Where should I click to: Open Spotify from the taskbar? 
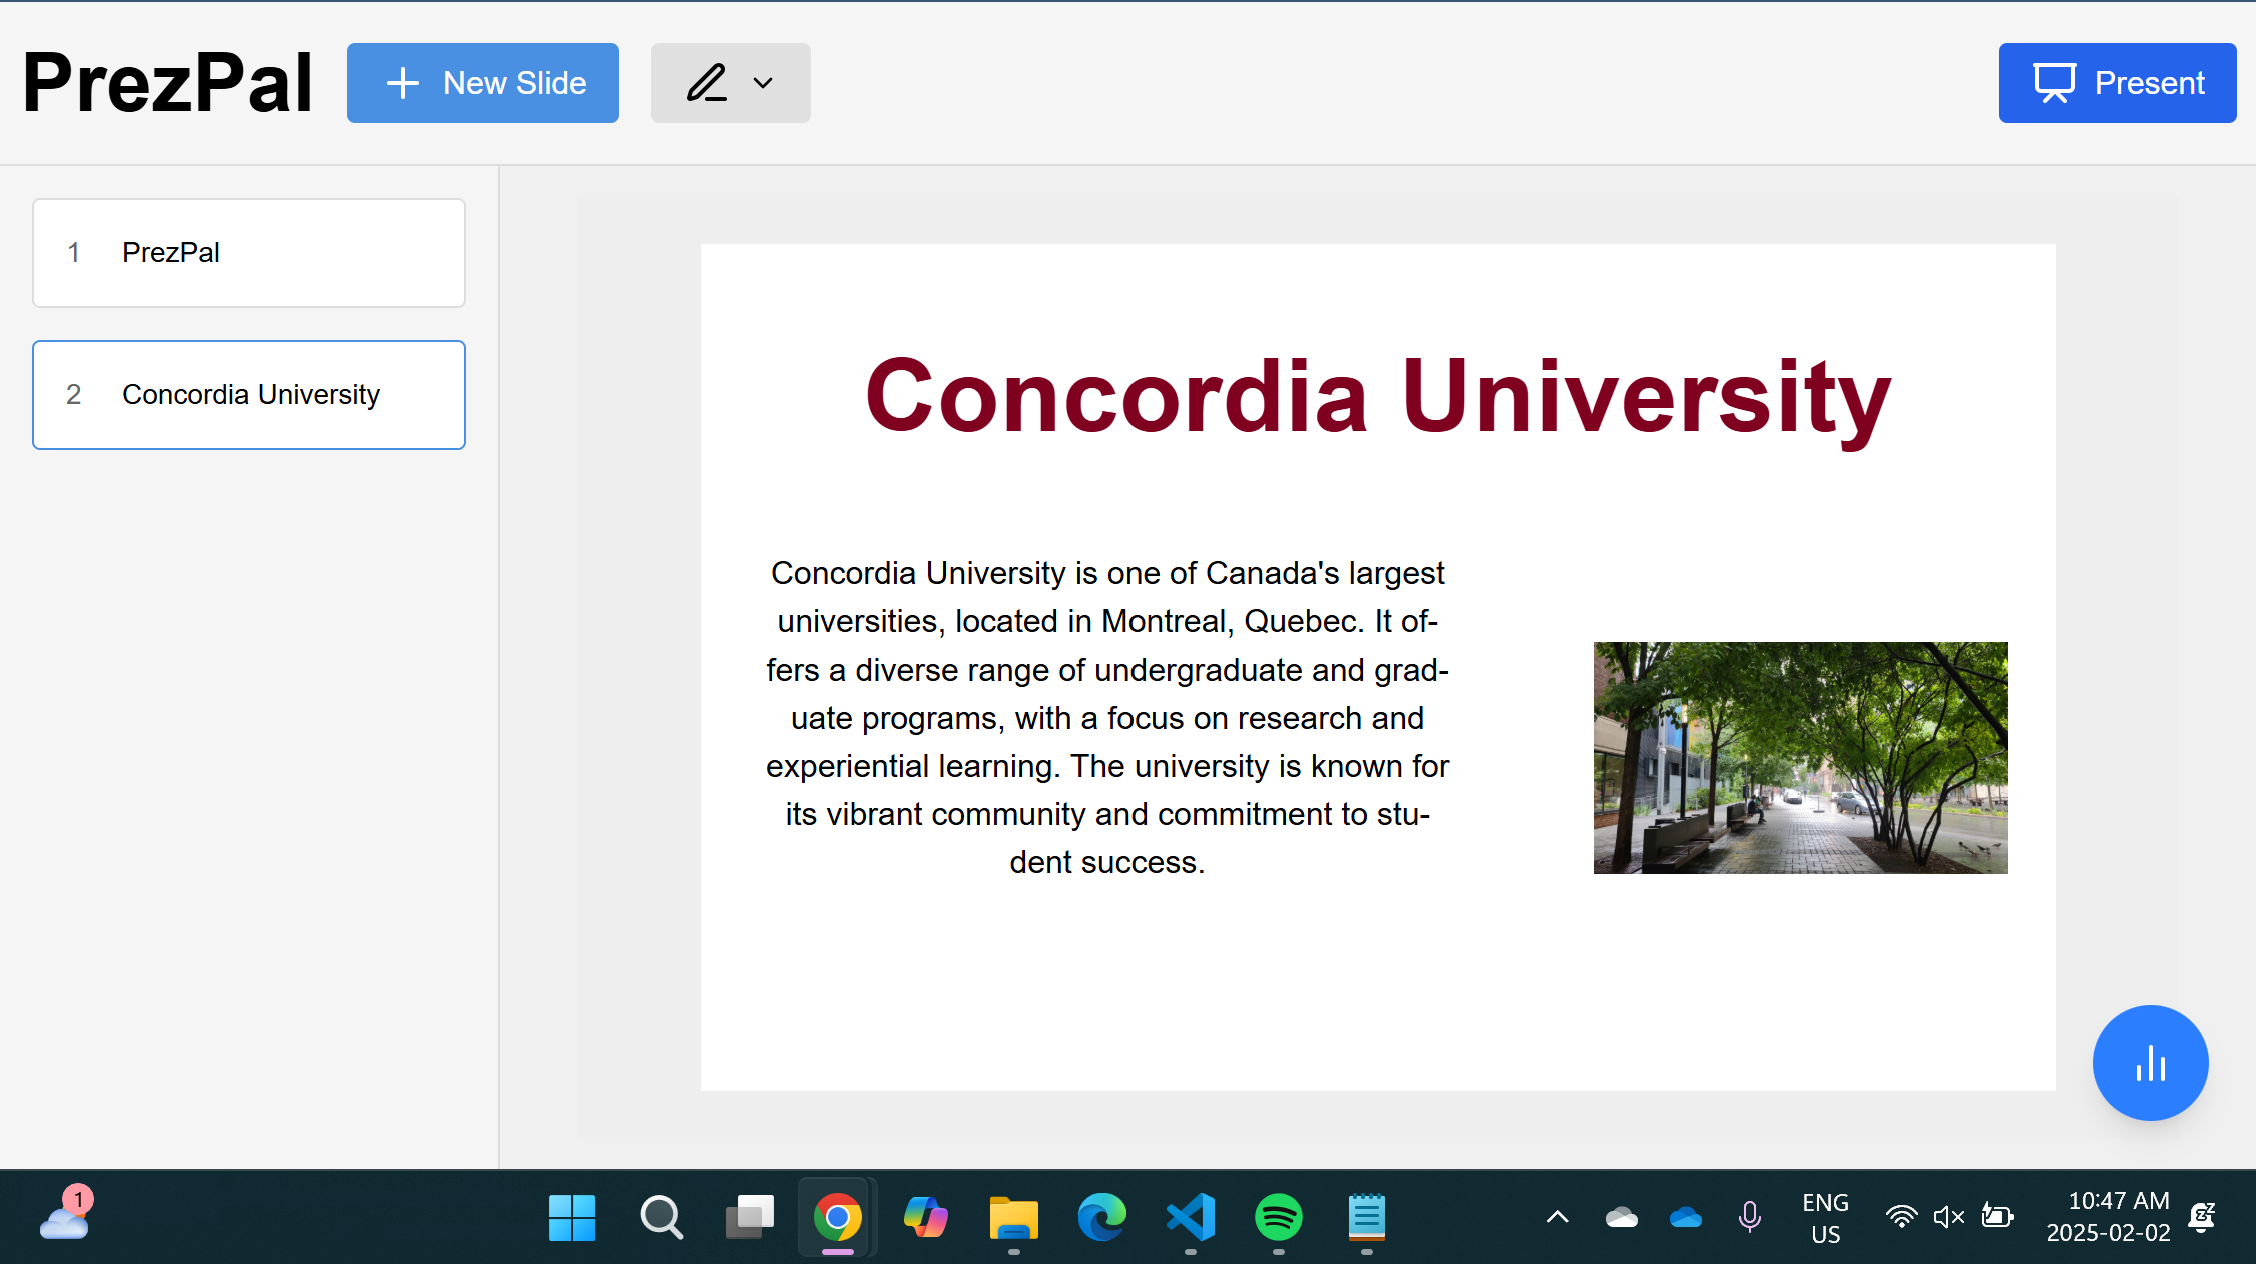[1278, 1217]
